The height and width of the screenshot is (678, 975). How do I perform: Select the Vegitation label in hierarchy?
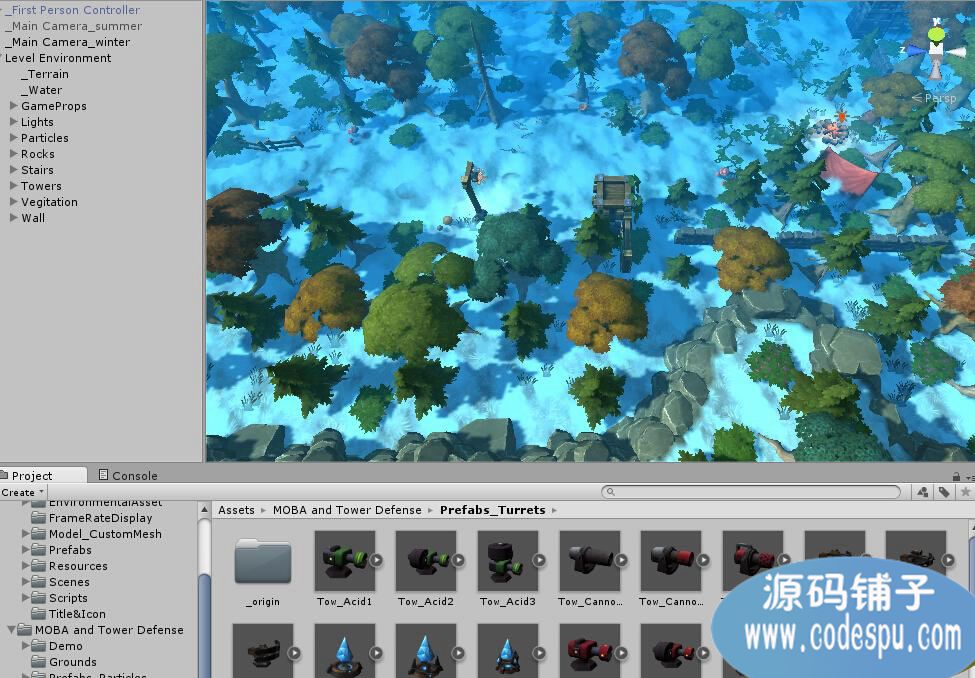pyautogui.click(x=49, y=202)
